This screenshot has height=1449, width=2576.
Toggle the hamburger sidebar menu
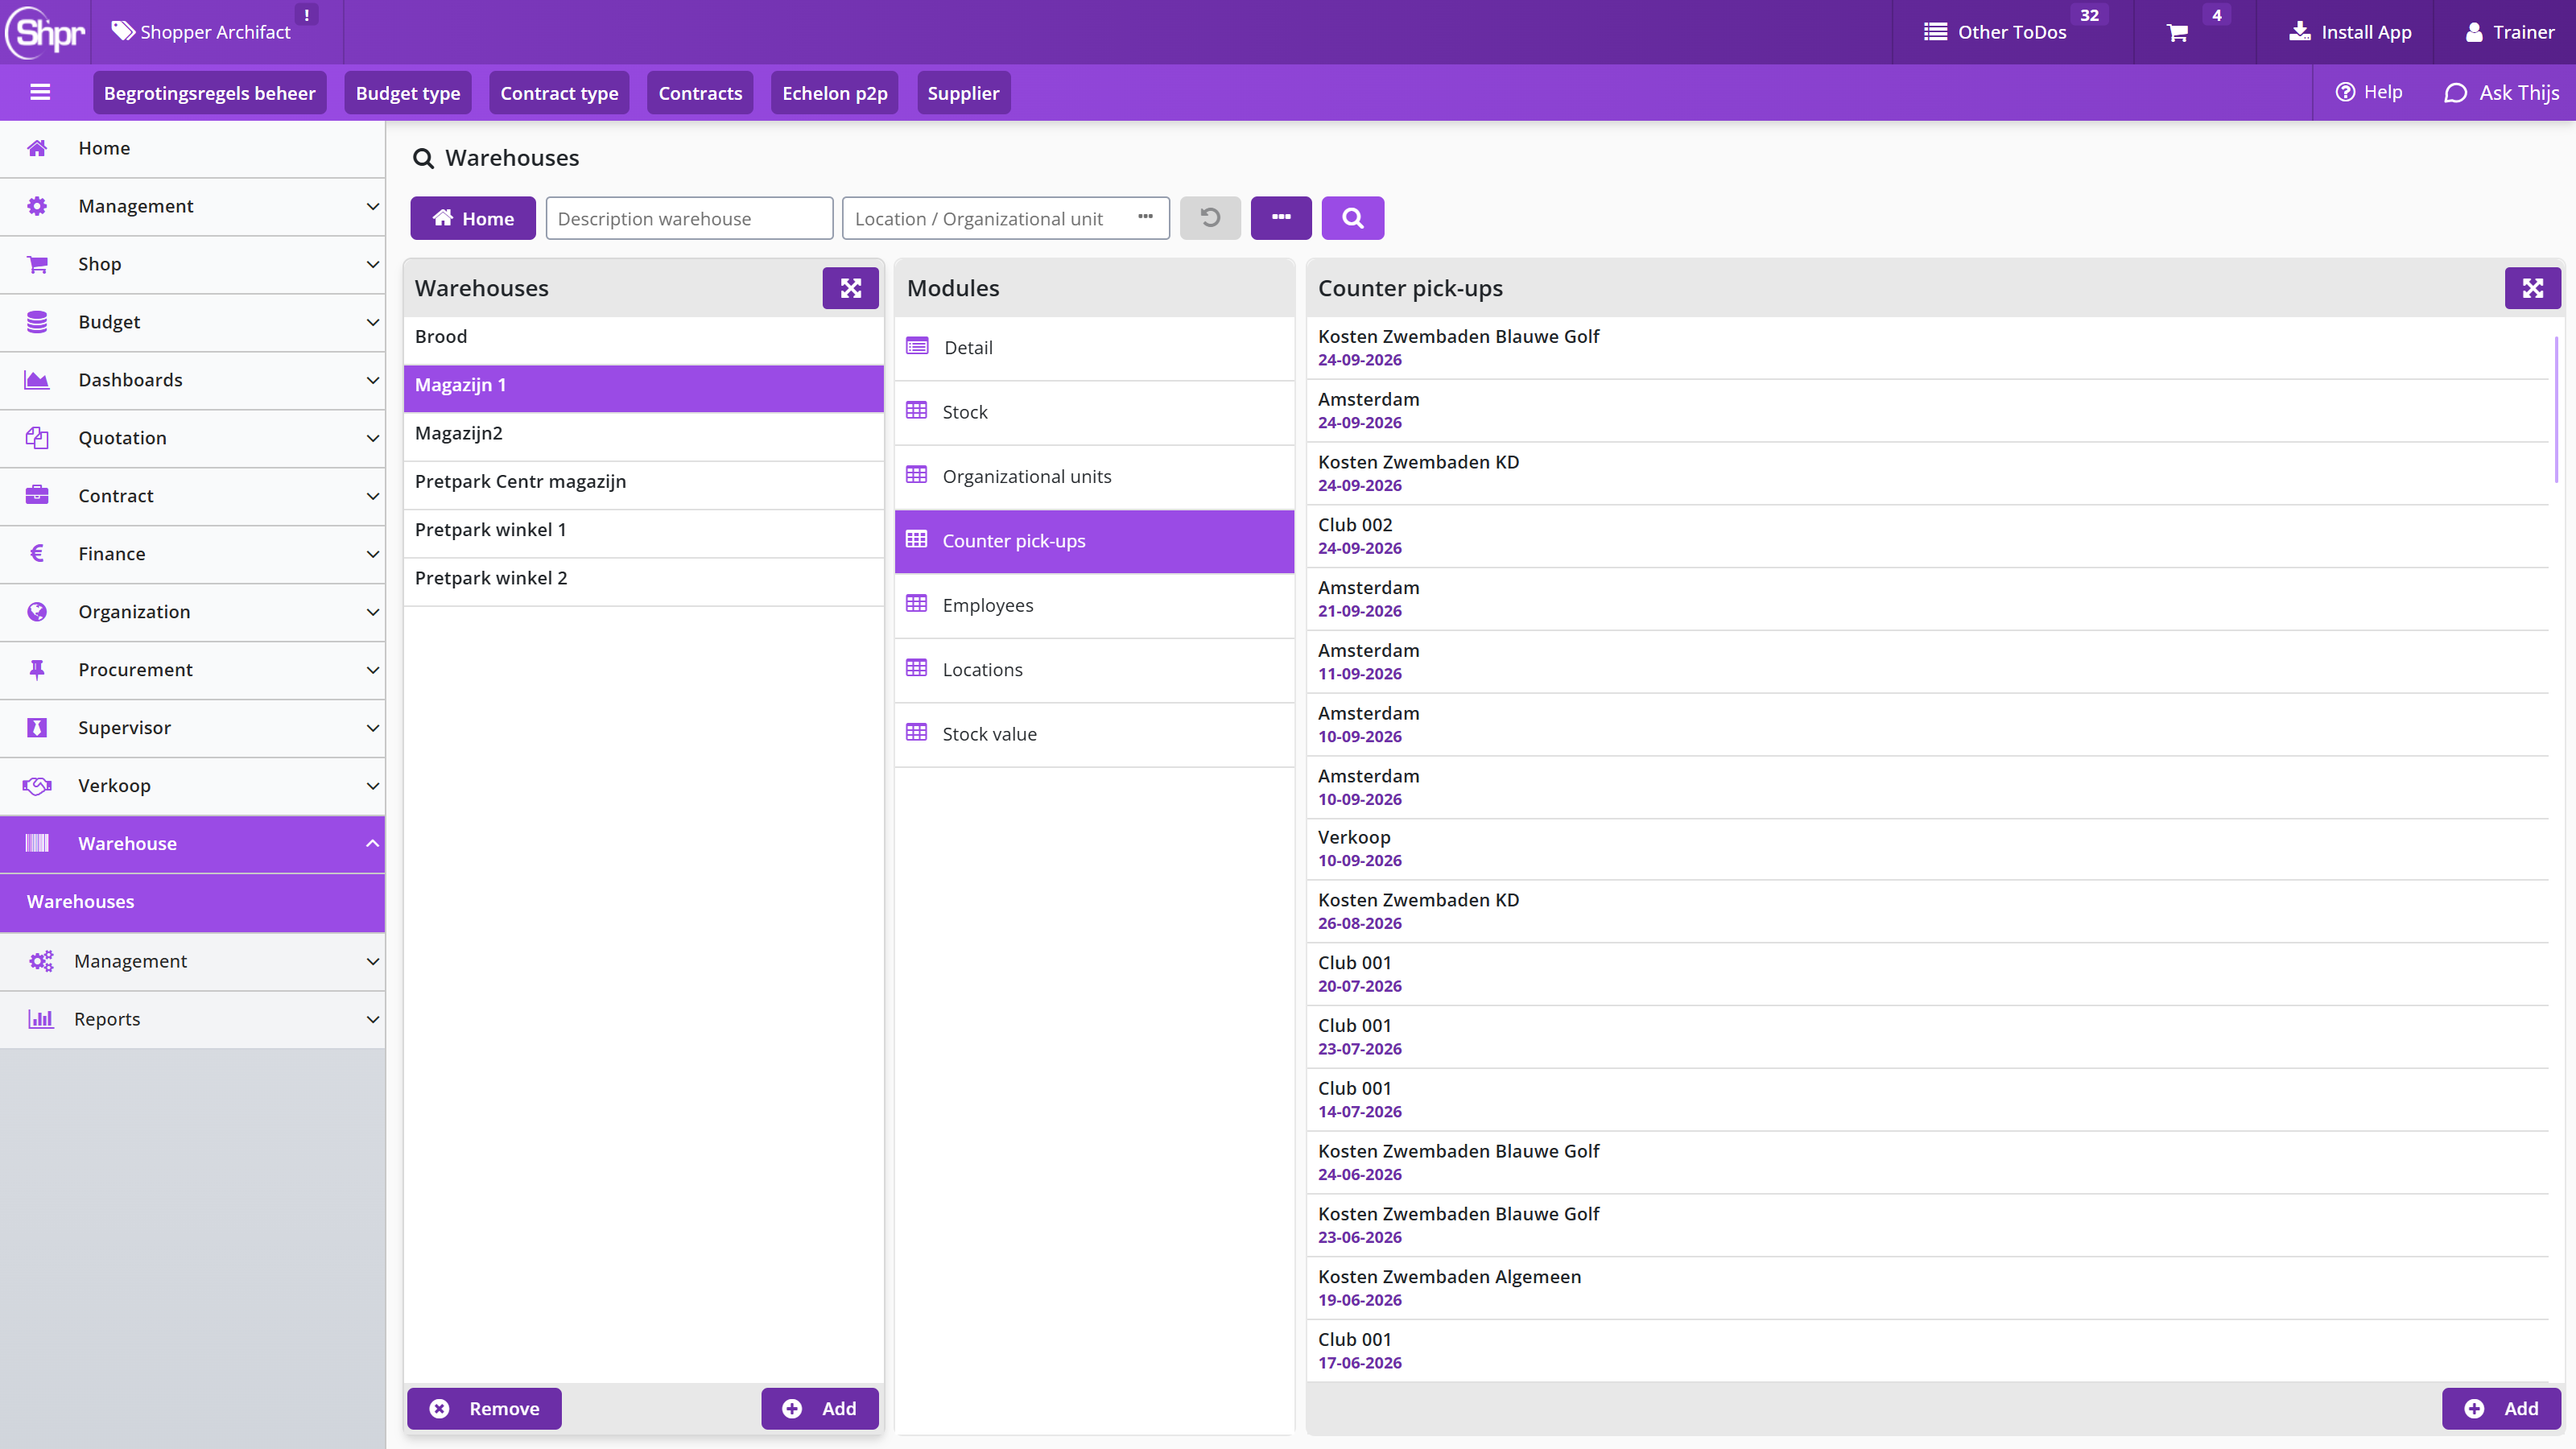pyautogui.click(x=40, y=93)
